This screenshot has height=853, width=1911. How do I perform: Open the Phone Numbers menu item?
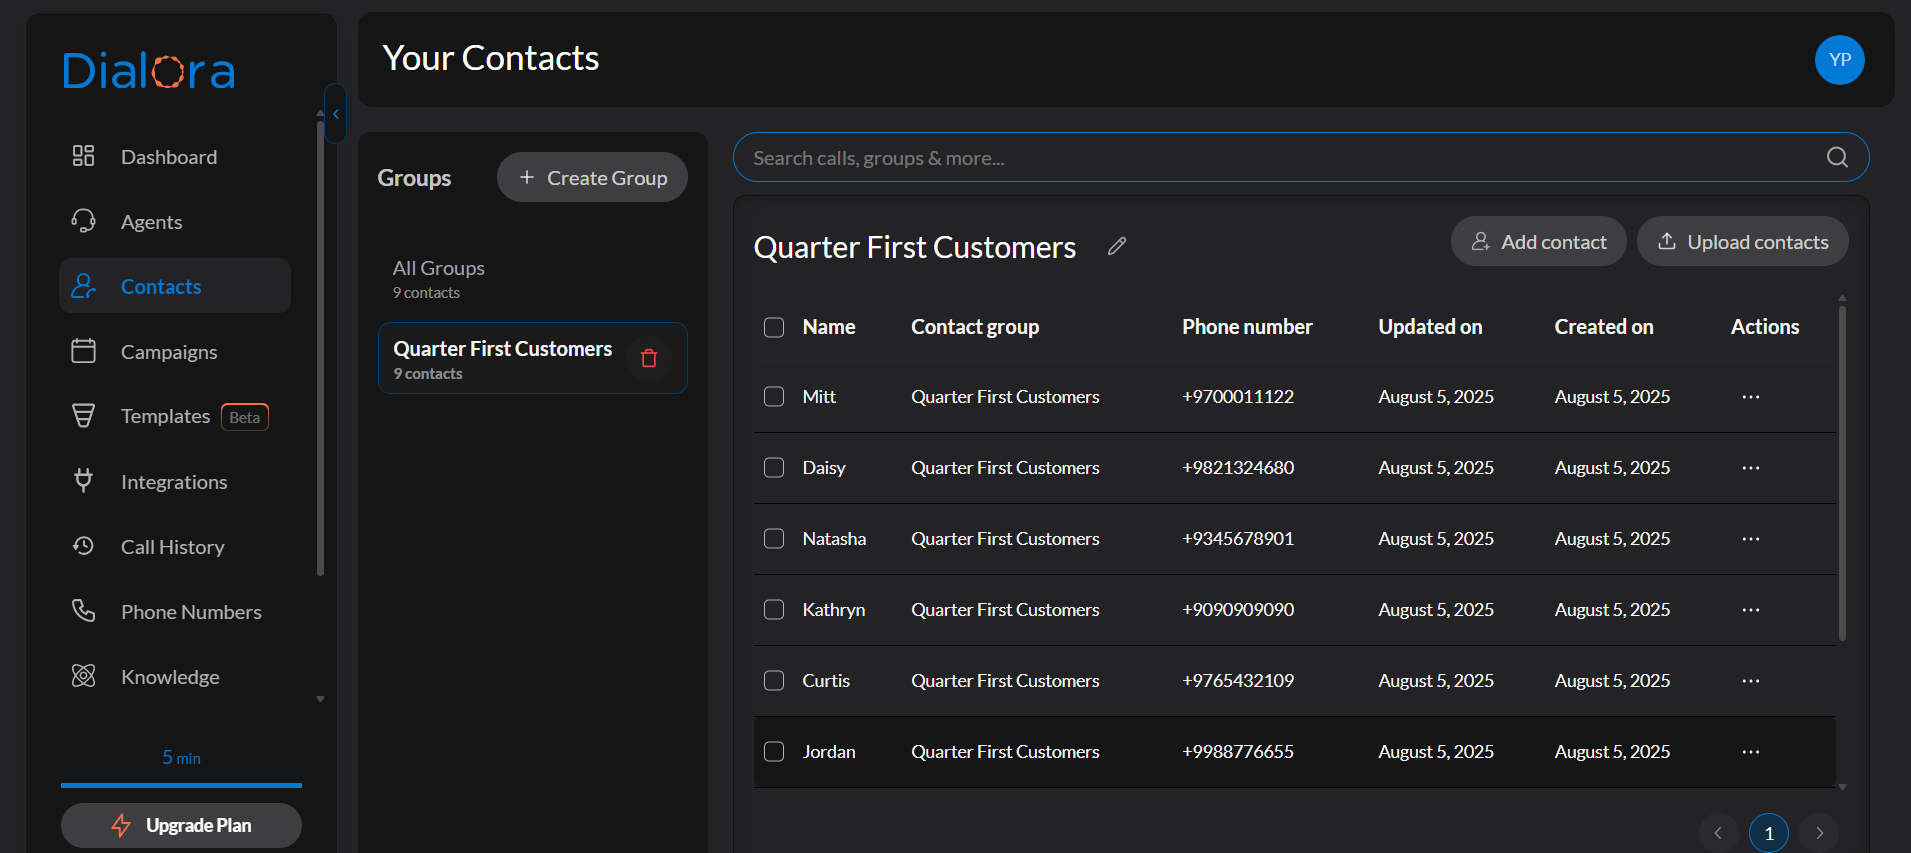tap(190, 612)
